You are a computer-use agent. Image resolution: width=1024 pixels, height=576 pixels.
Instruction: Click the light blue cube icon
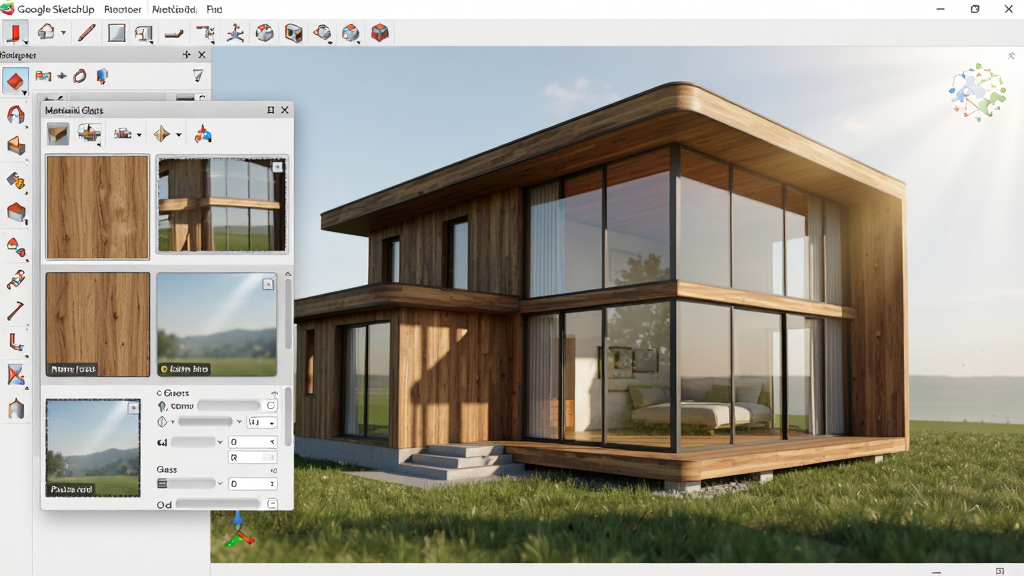351,33
